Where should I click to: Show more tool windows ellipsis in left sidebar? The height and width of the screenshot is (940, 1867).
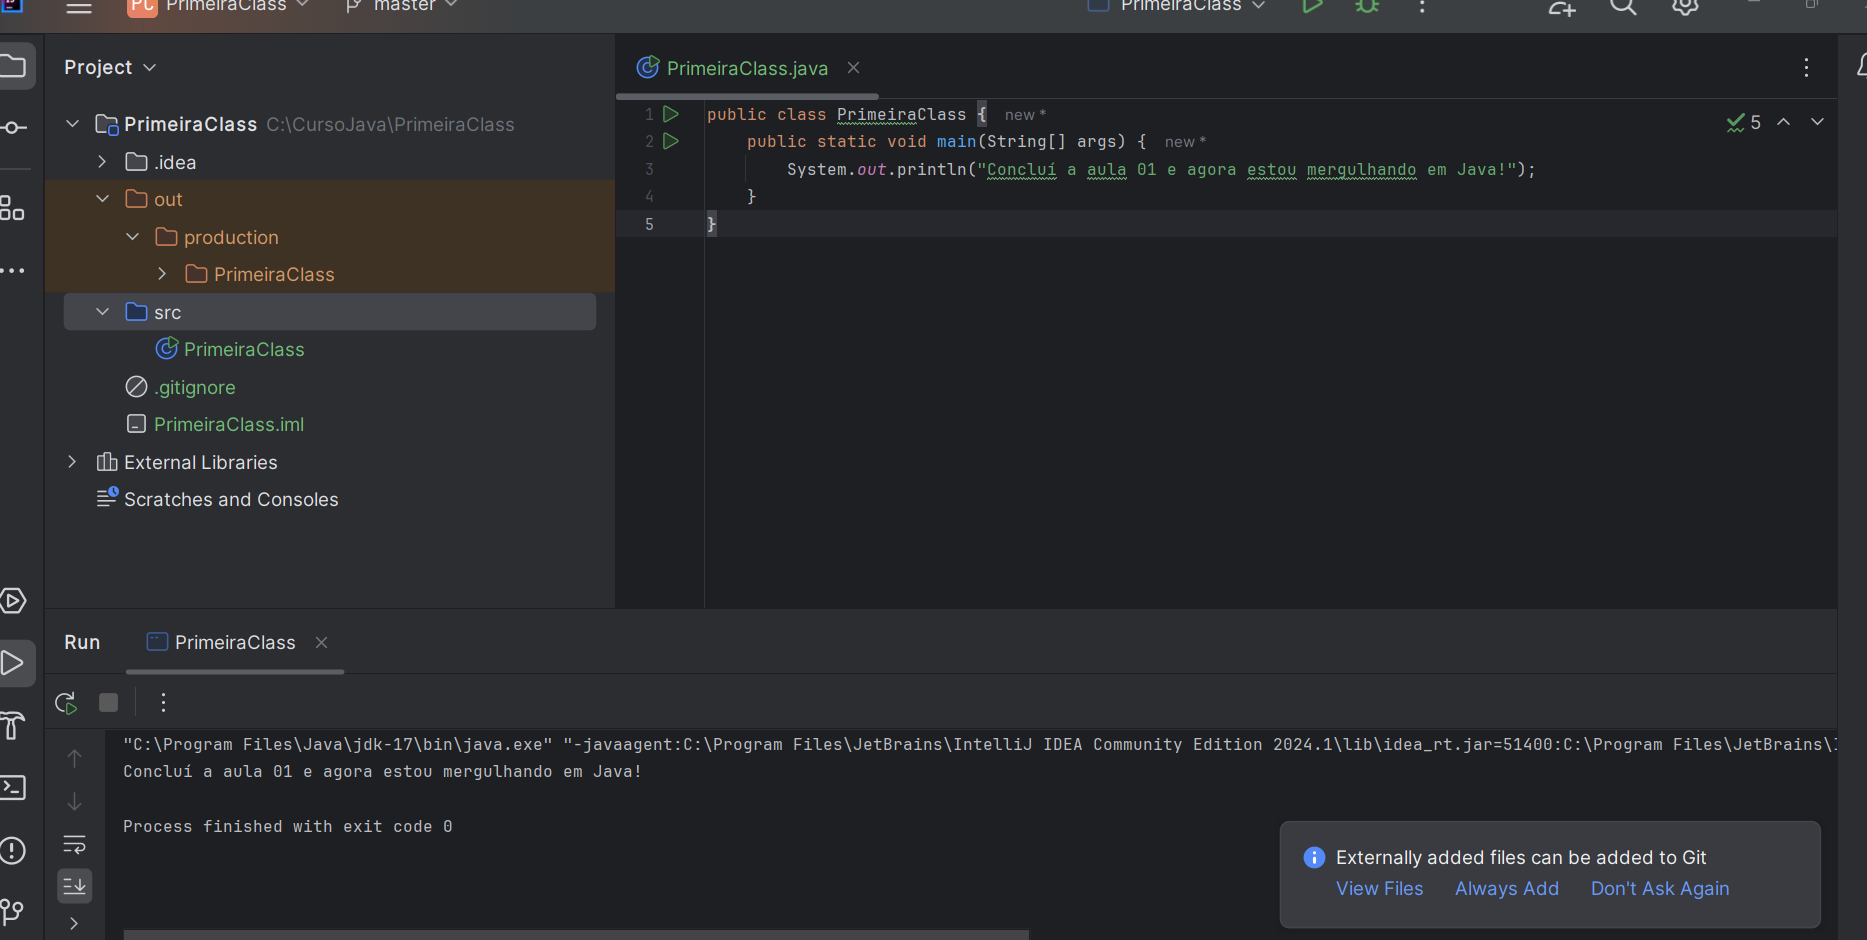point(12,271)
